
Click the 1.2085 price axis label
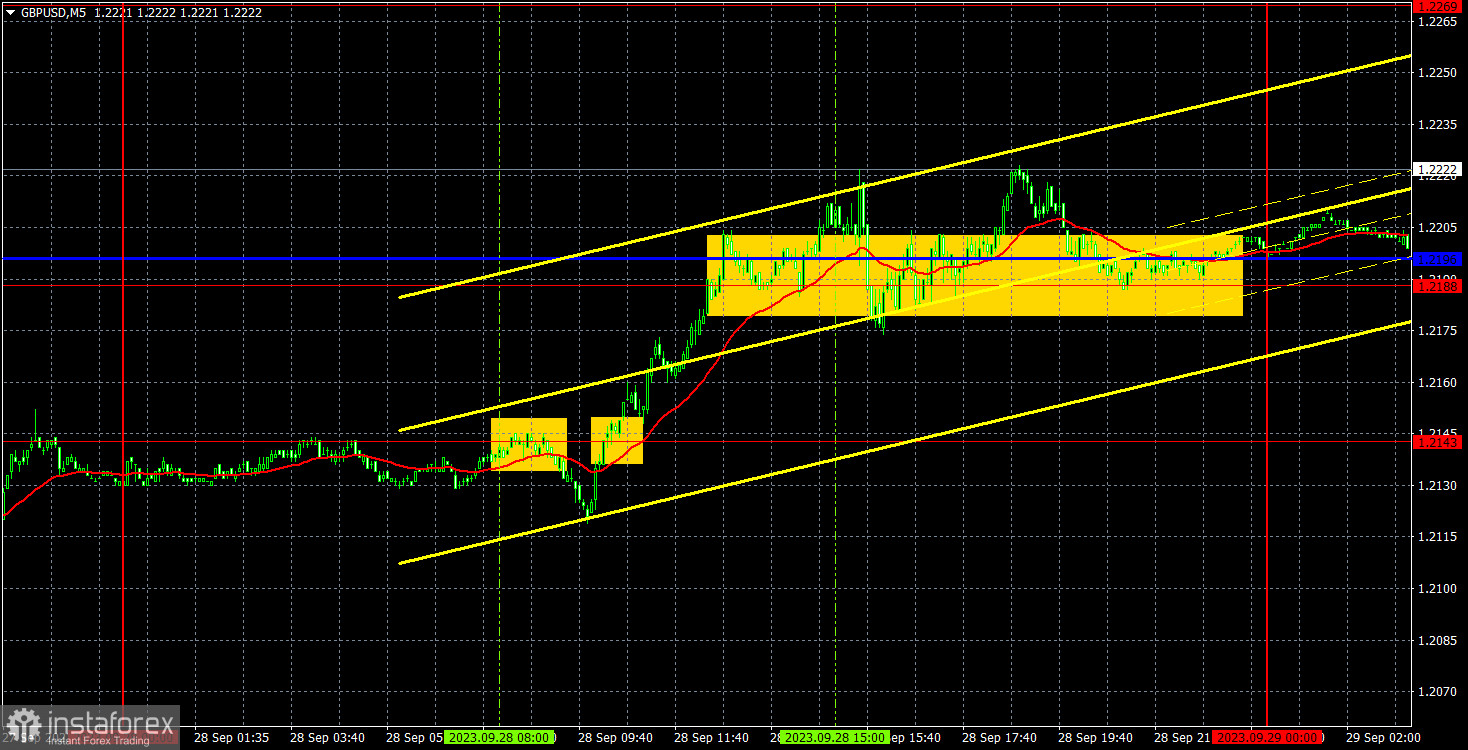(x=1436, y=640)
